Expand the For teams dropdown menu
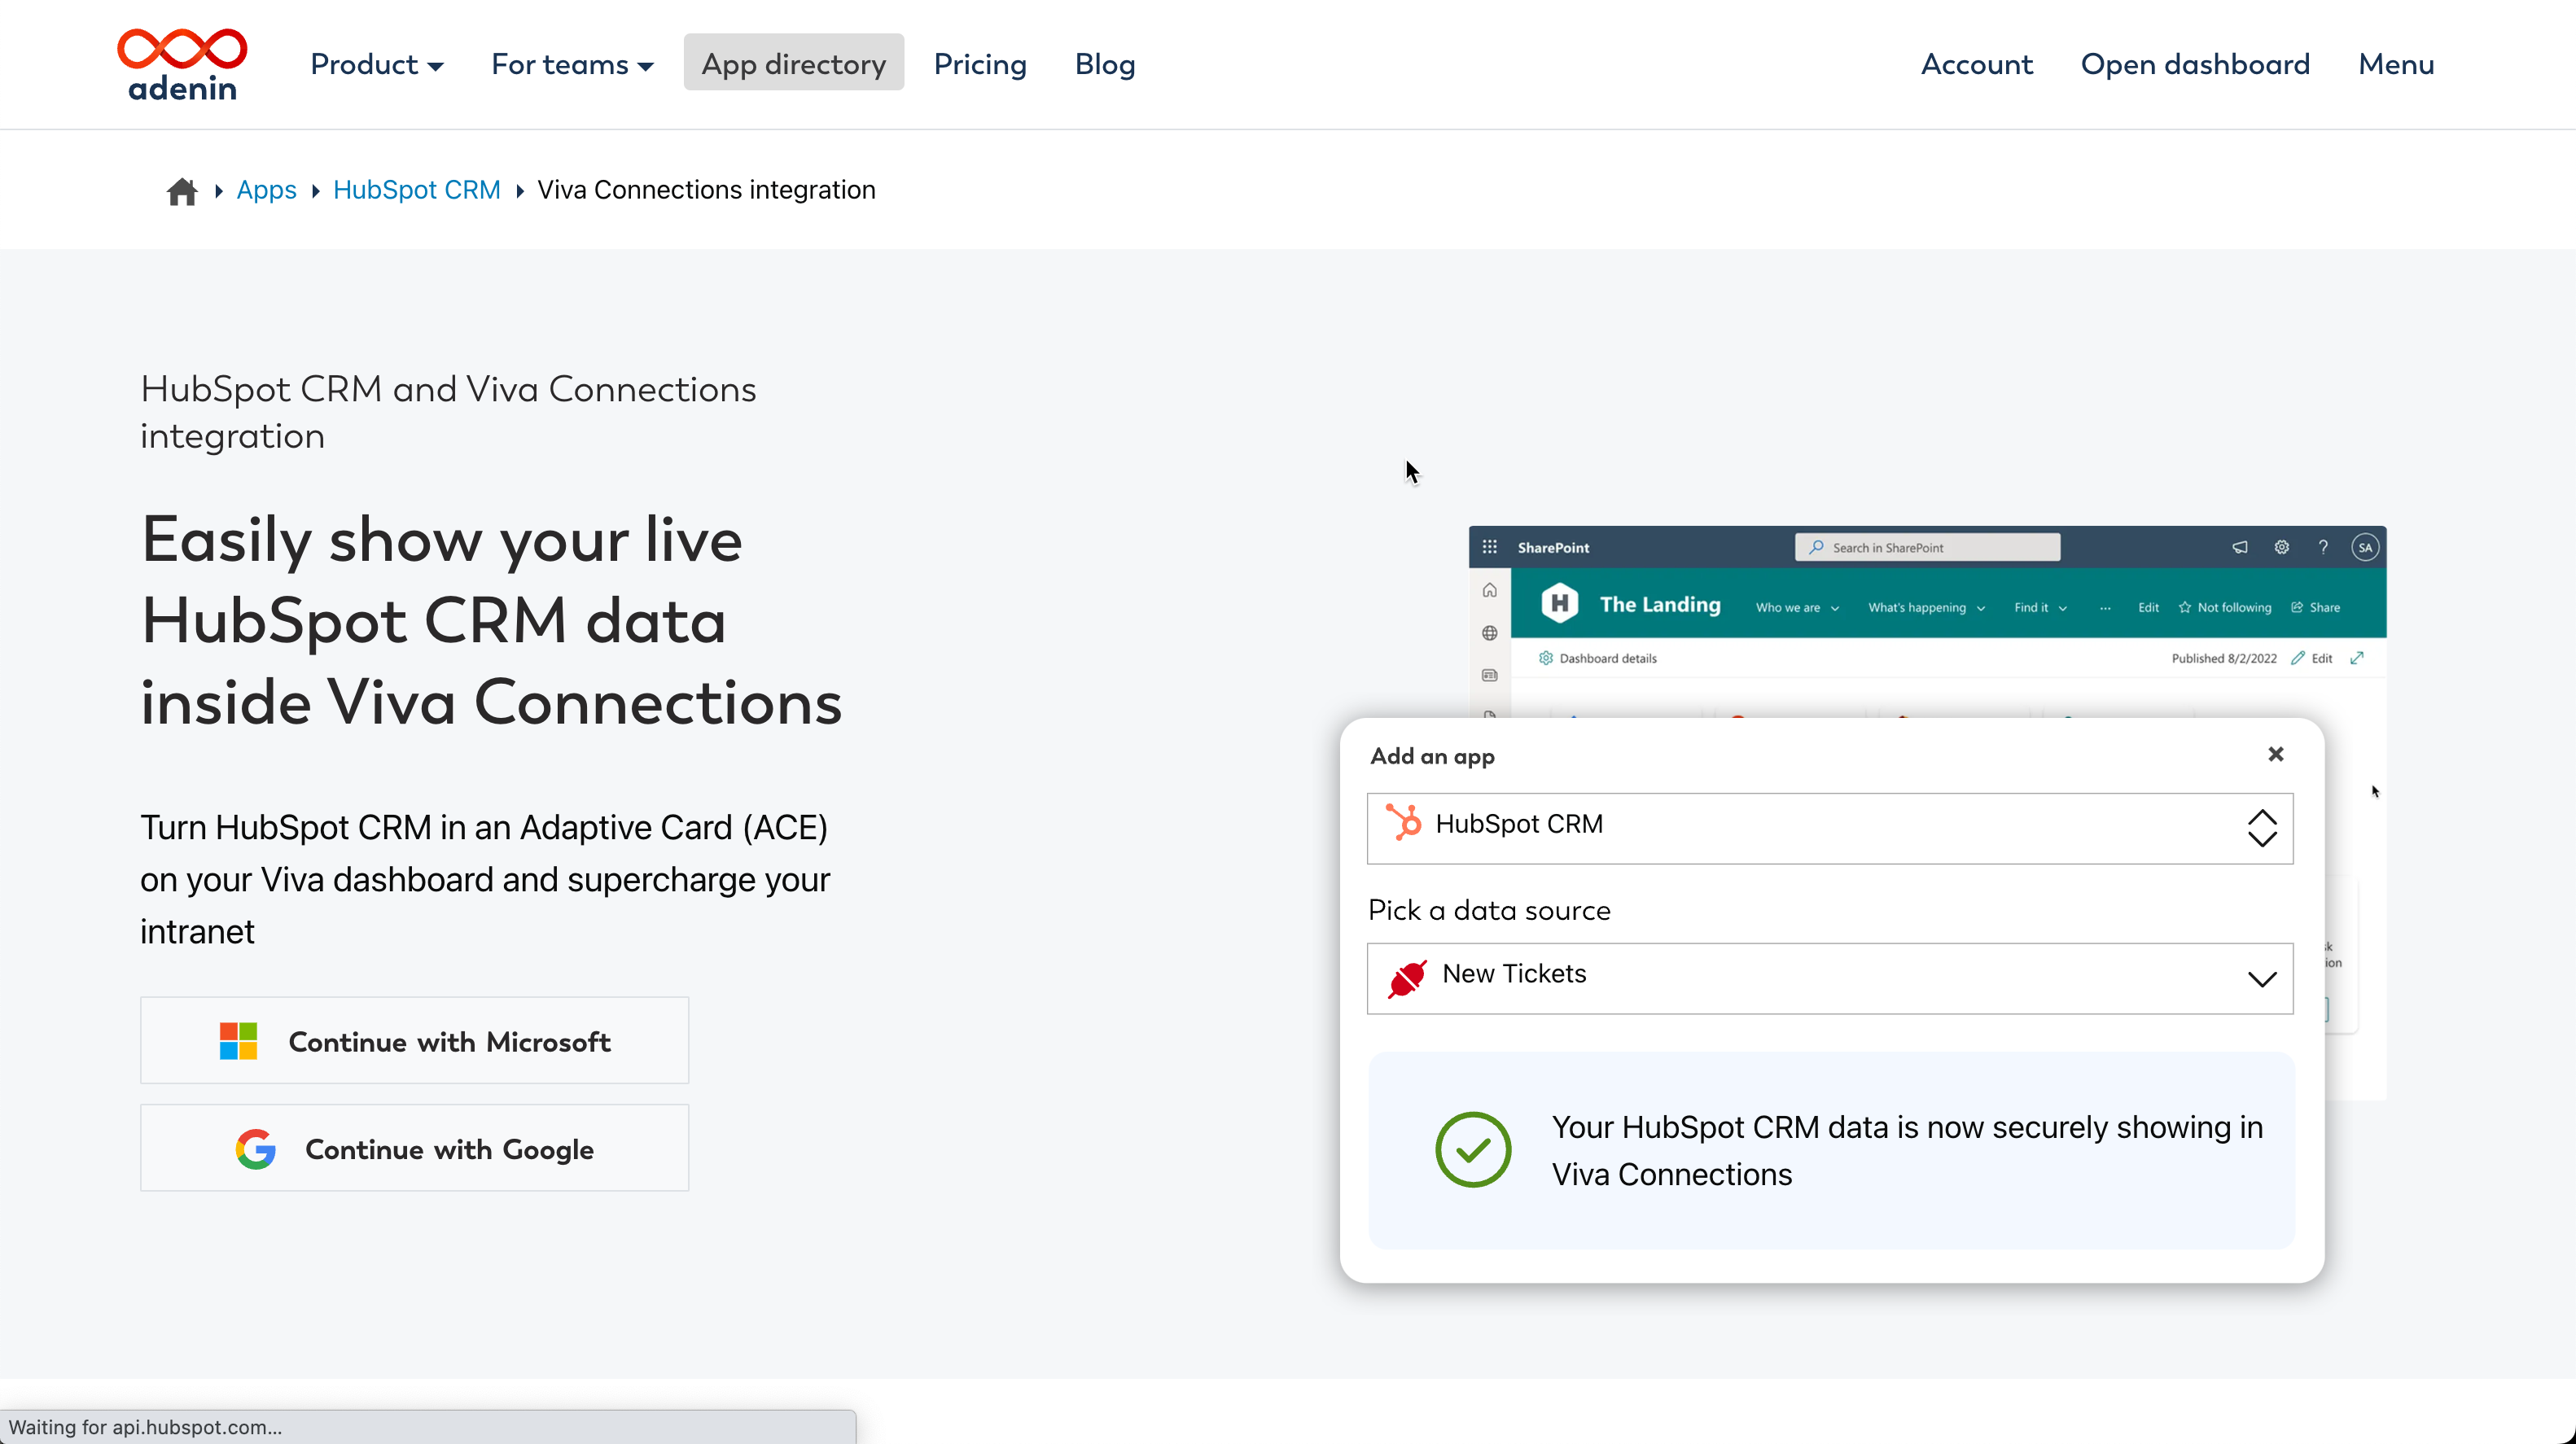Viewport: 2576px width, 1444px height. coord(572,64)
